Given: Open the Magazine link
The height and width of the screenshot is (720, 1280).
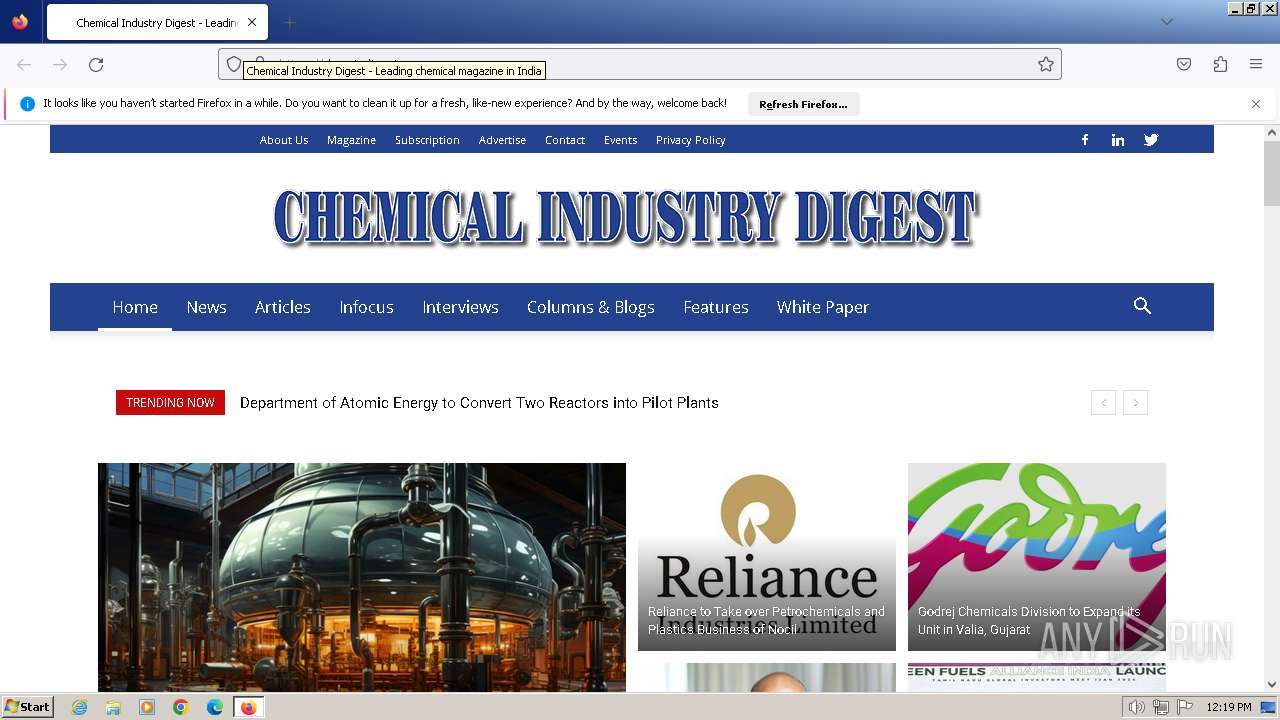Looking at the screenshot, I should click(351, 140).
